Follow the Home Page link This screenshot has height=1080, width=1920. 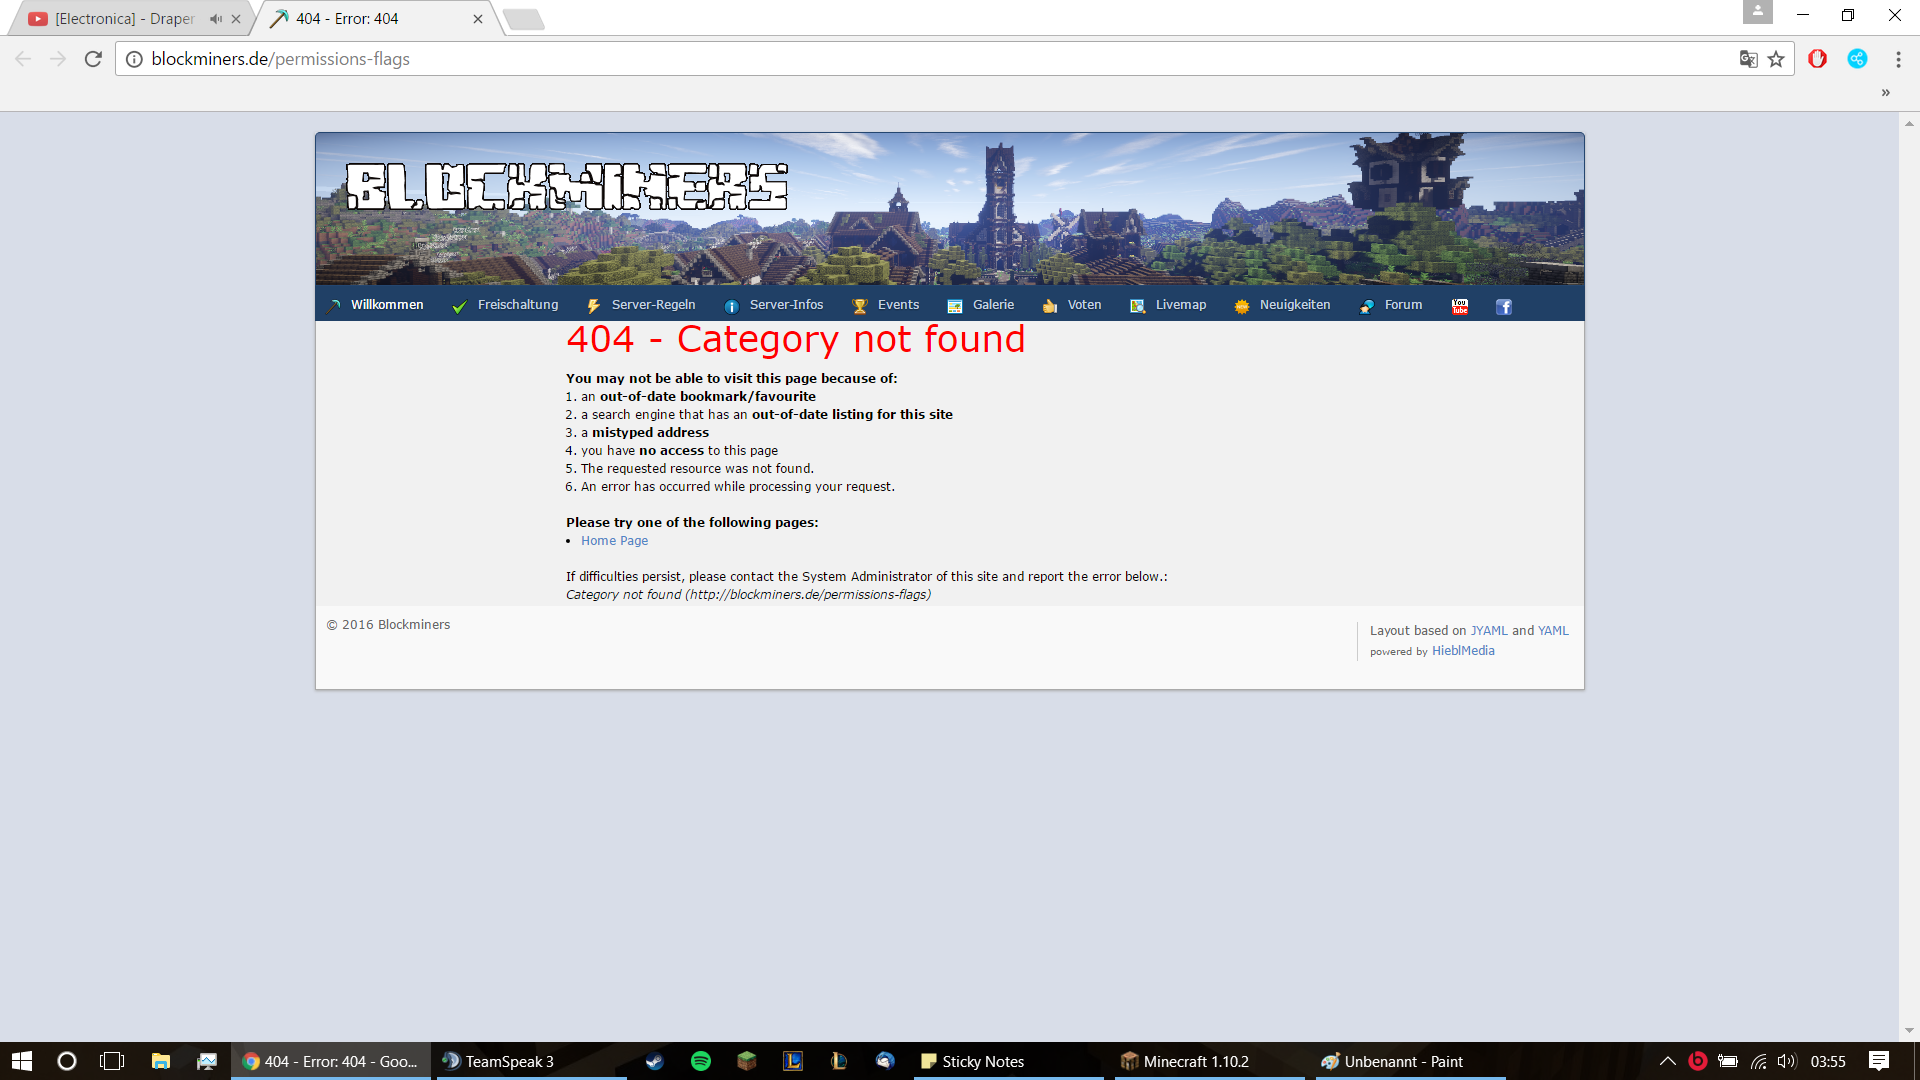point(614,541)
